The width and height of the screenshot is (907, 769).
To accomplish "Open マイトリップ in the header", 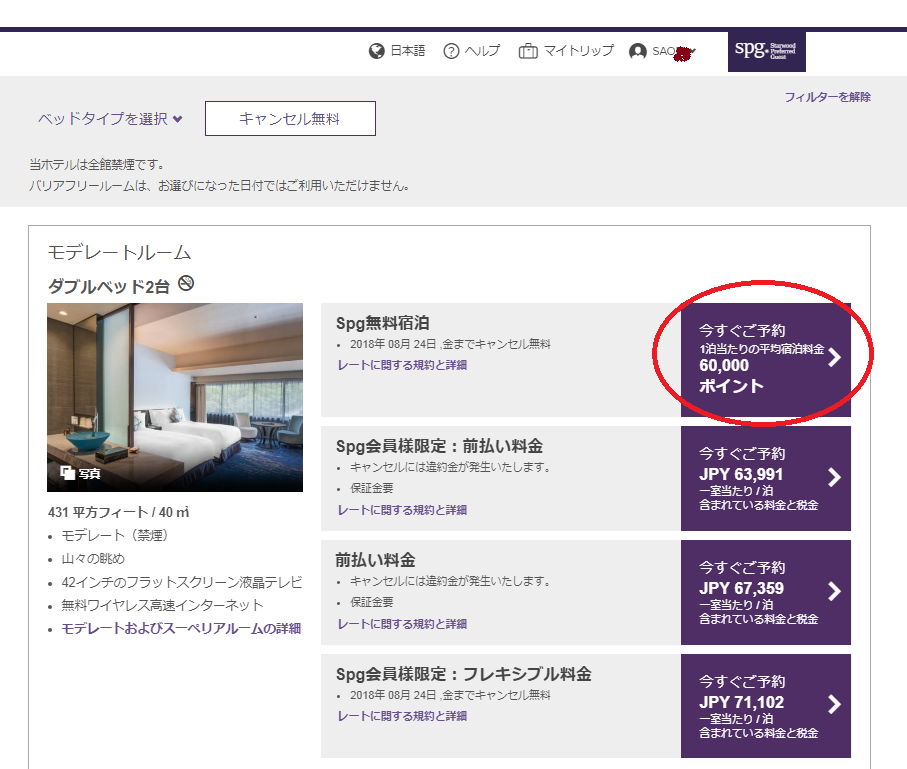I will [578, 51].
